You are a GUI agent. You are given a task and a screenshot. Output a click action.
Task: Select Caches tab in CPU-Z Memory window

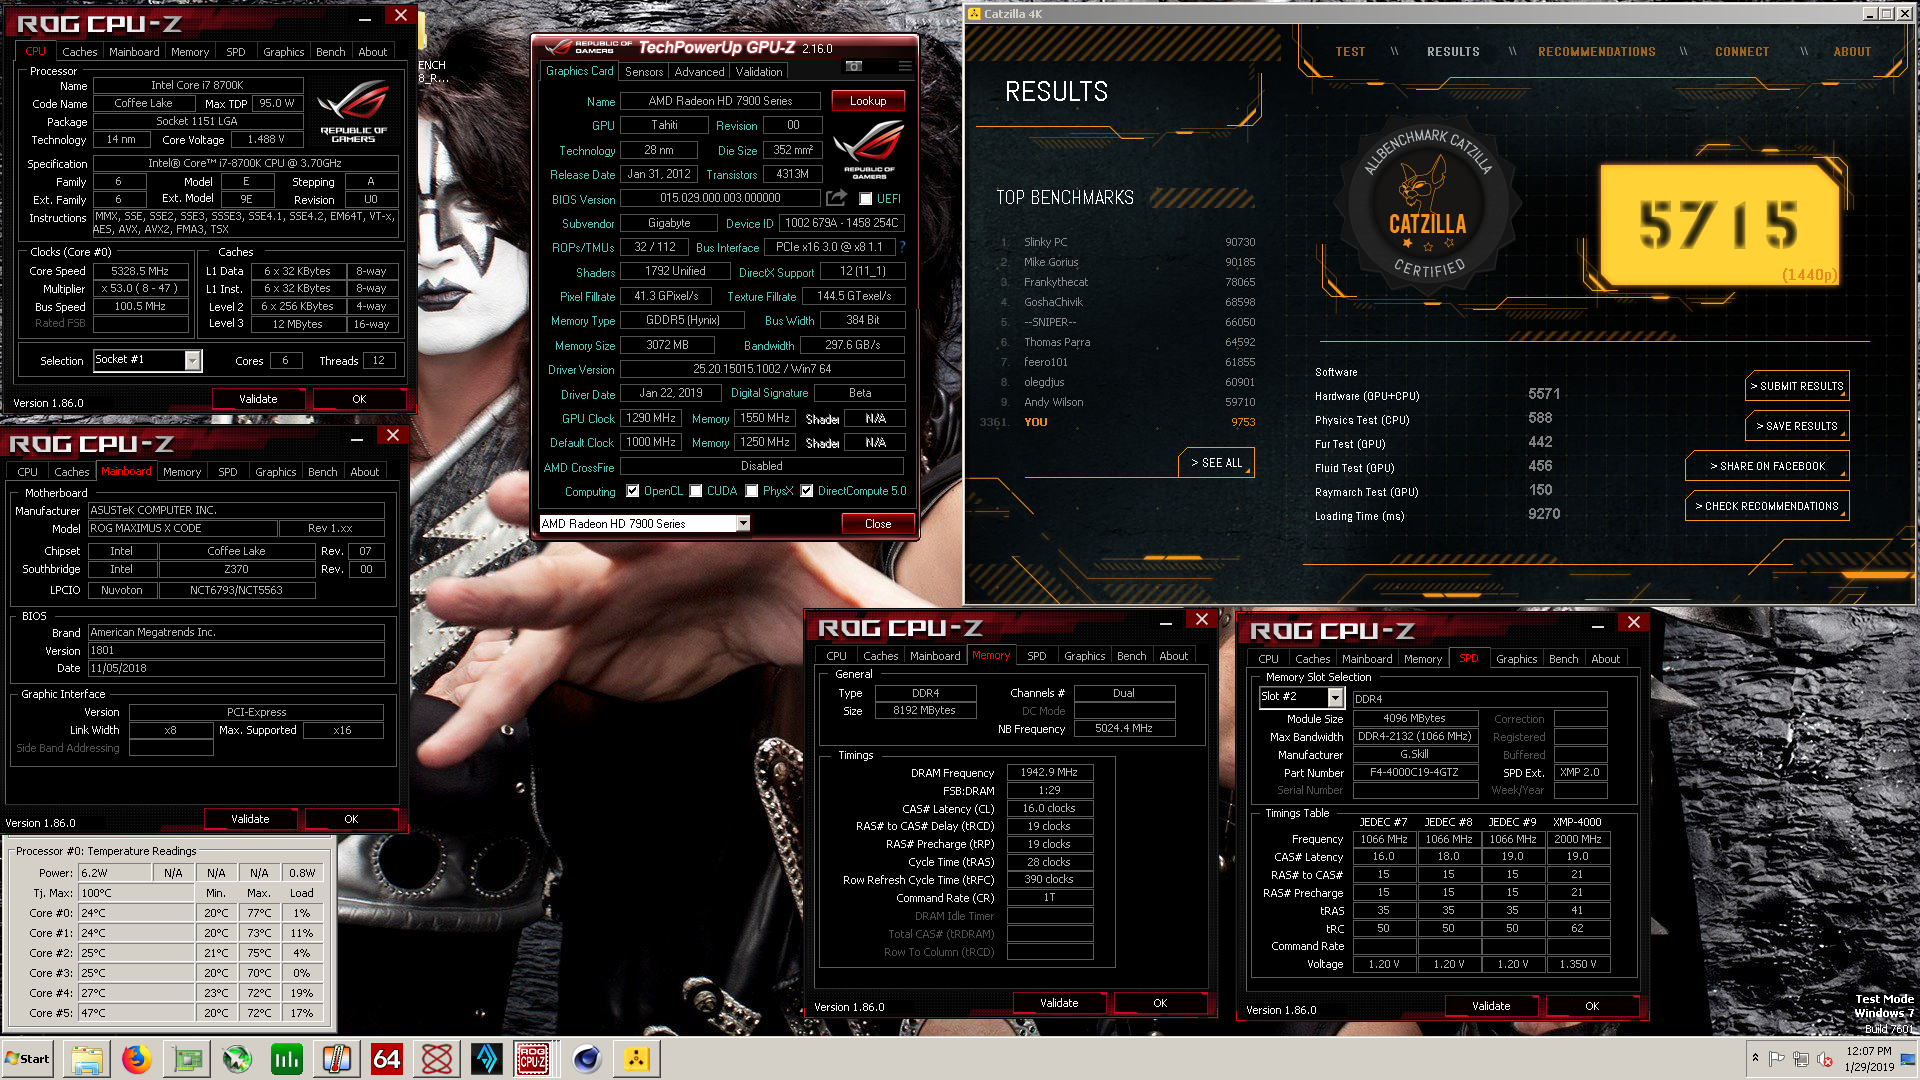click(880, 656)
